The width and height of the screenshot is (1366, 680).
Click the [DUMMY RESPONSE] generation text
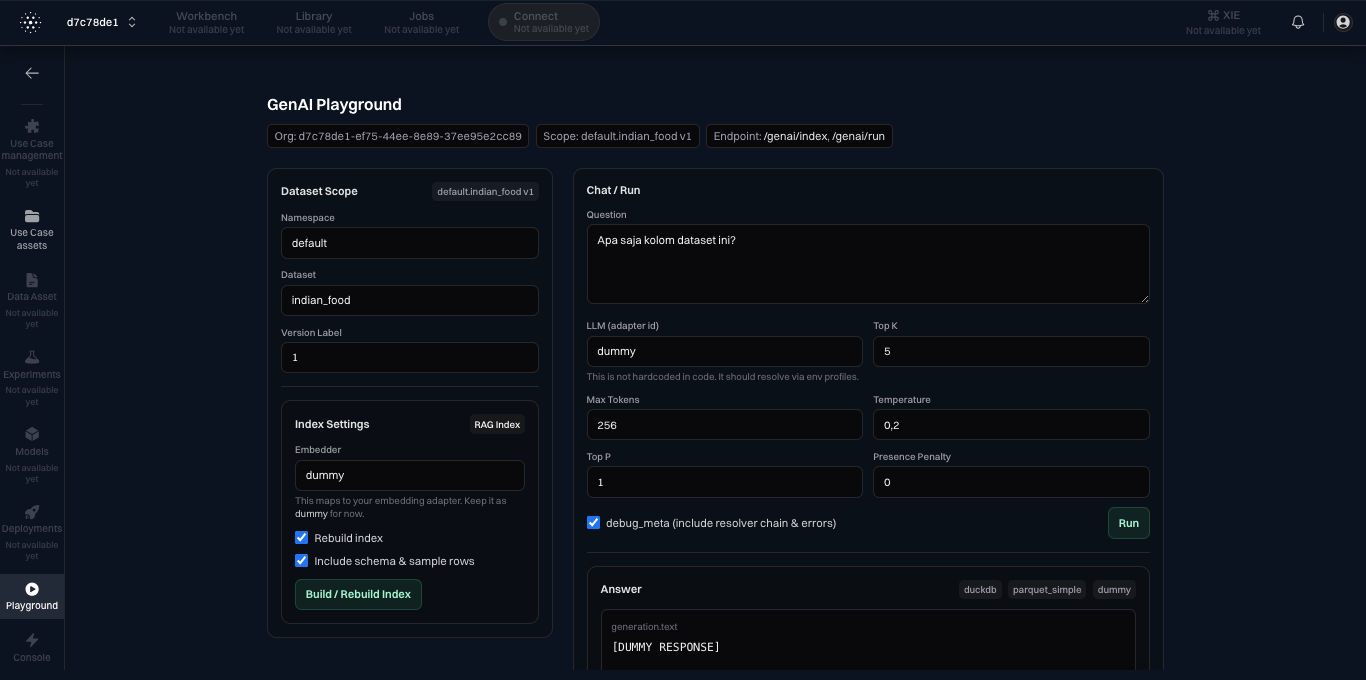[x=666, y=647]
